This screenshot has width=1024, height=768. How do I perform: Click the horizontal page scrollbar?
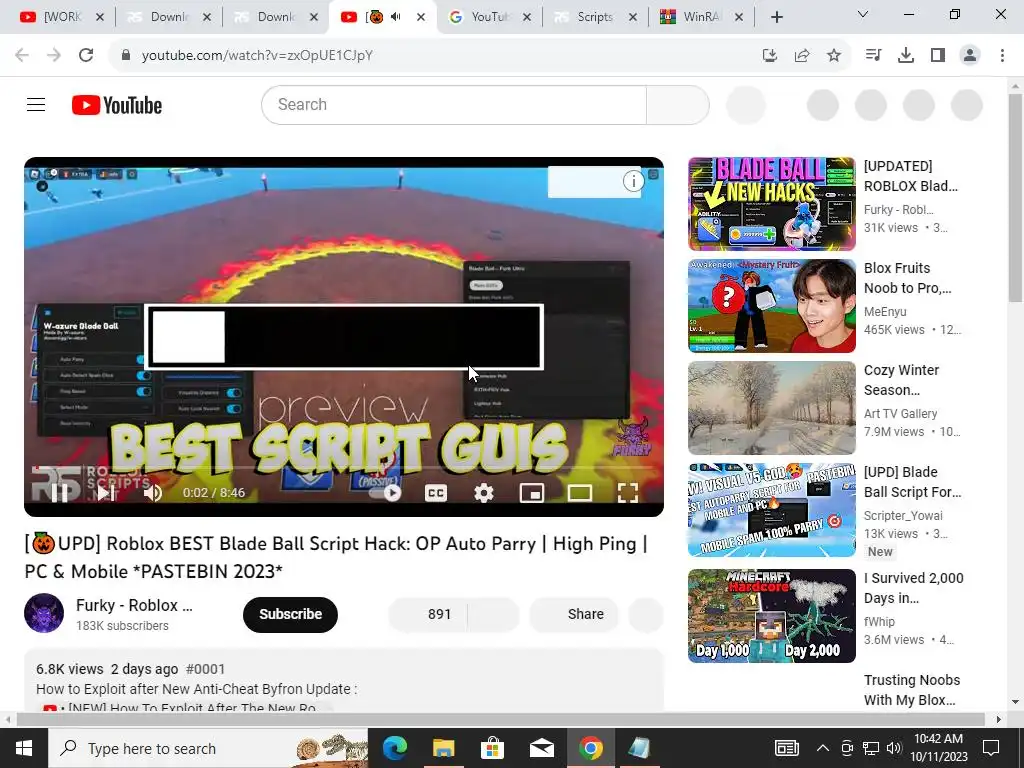[500, 719]
